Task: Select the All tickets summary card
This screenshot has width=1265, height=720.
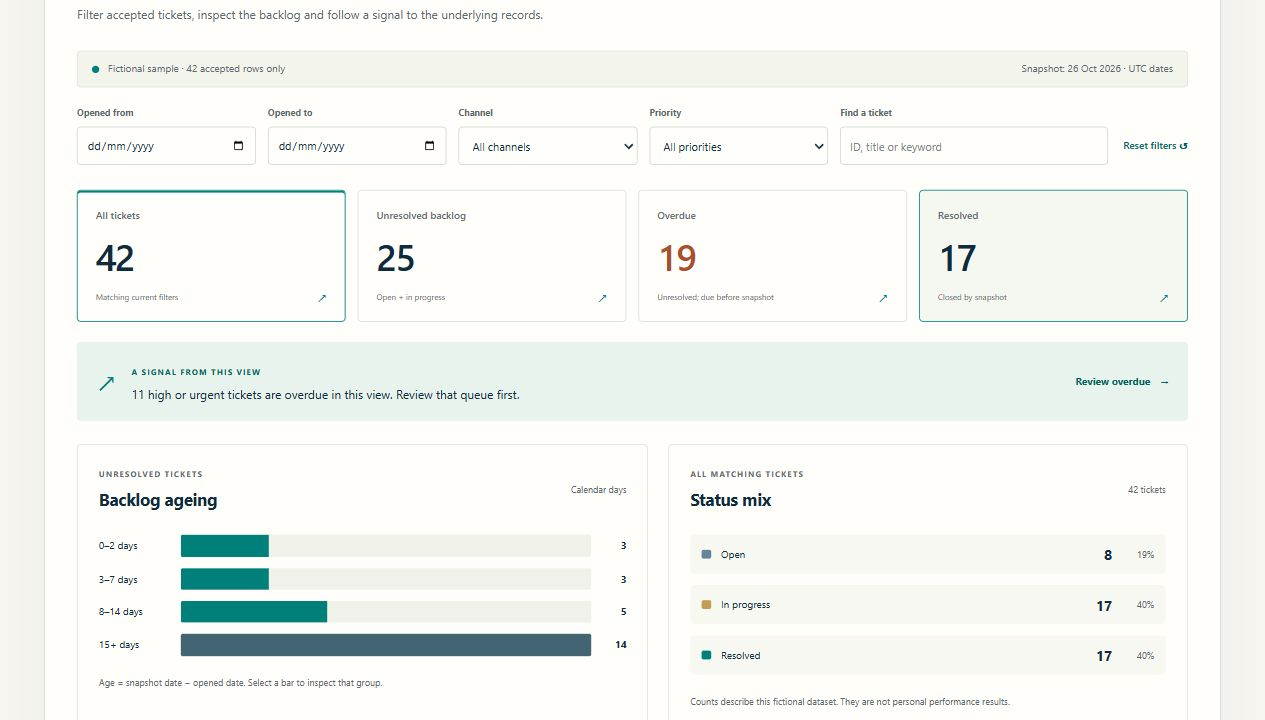Action: point(211,256)
